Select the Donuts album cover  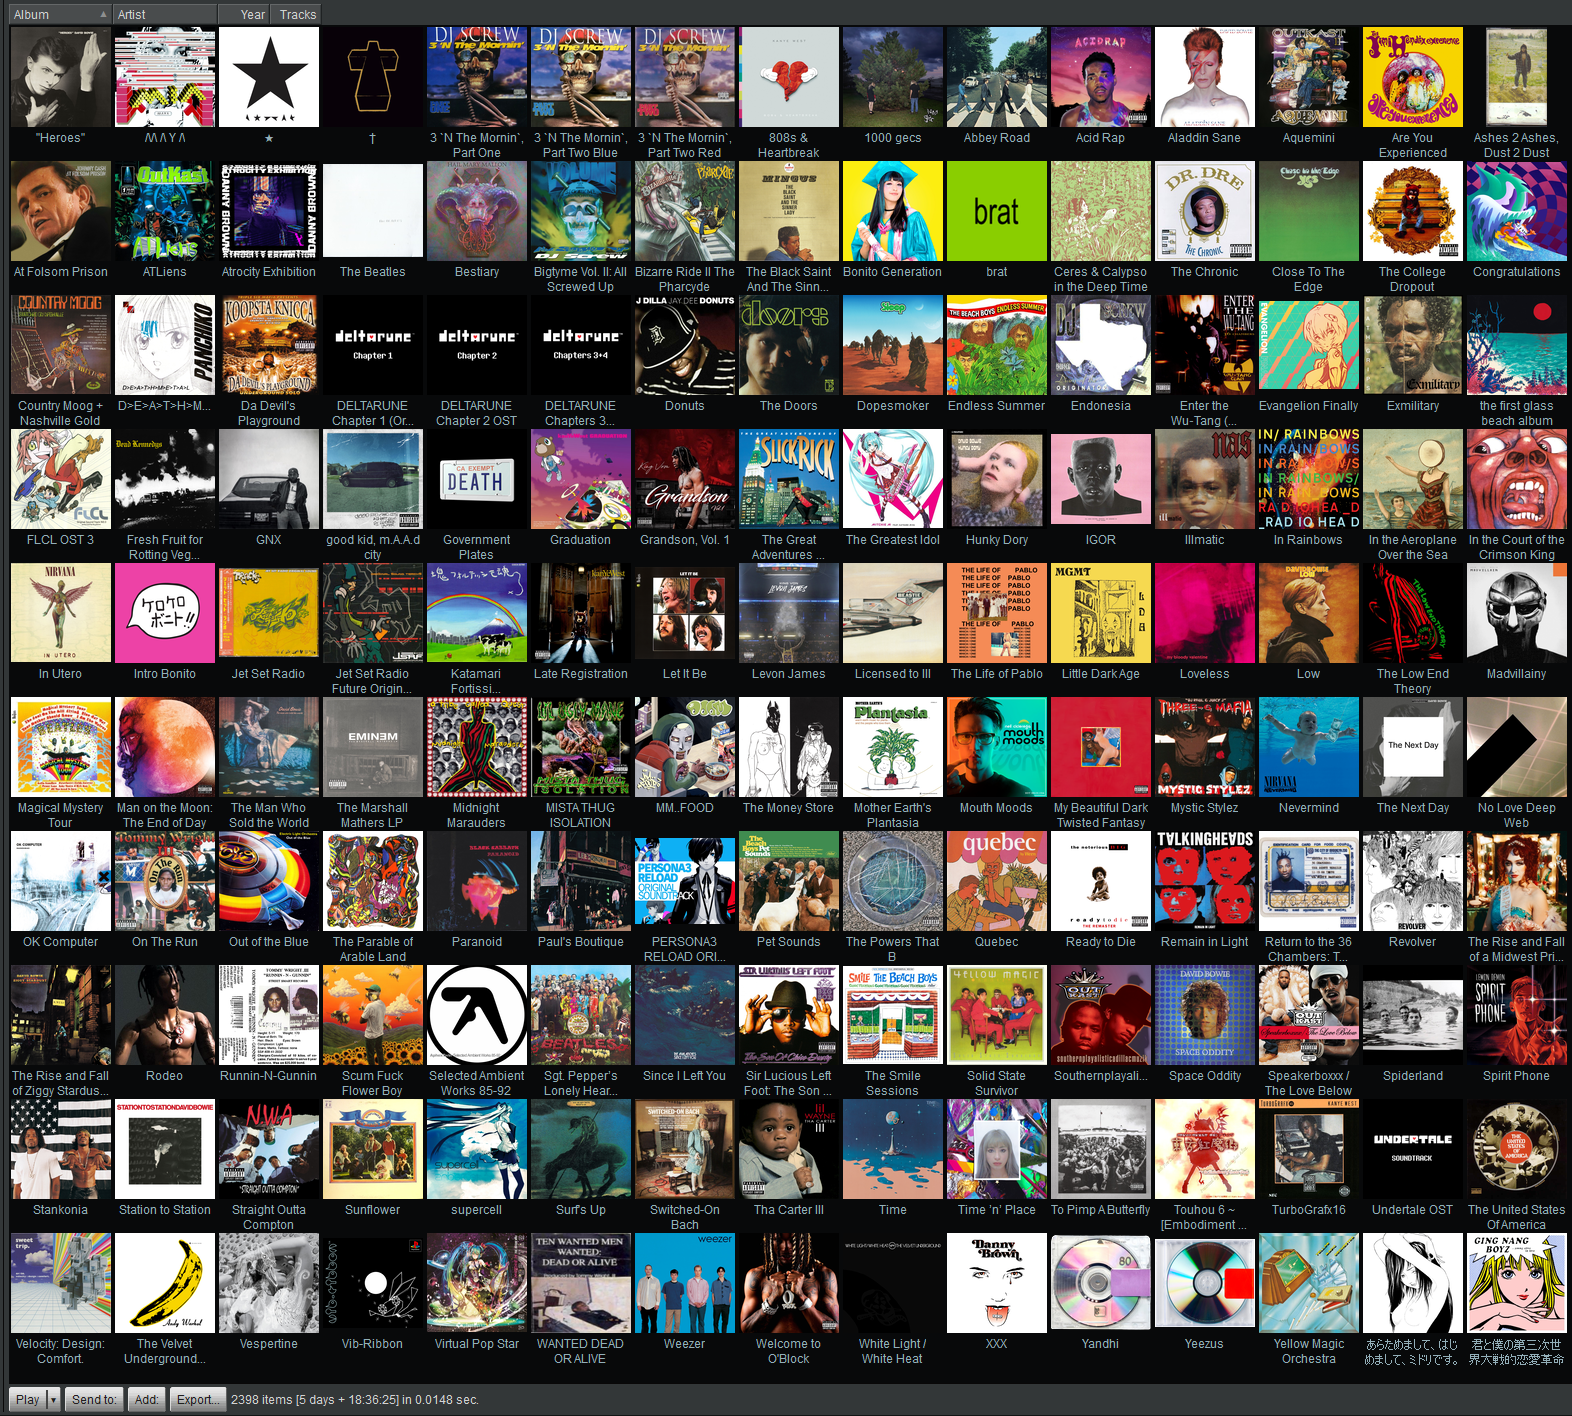click(685, 345)
